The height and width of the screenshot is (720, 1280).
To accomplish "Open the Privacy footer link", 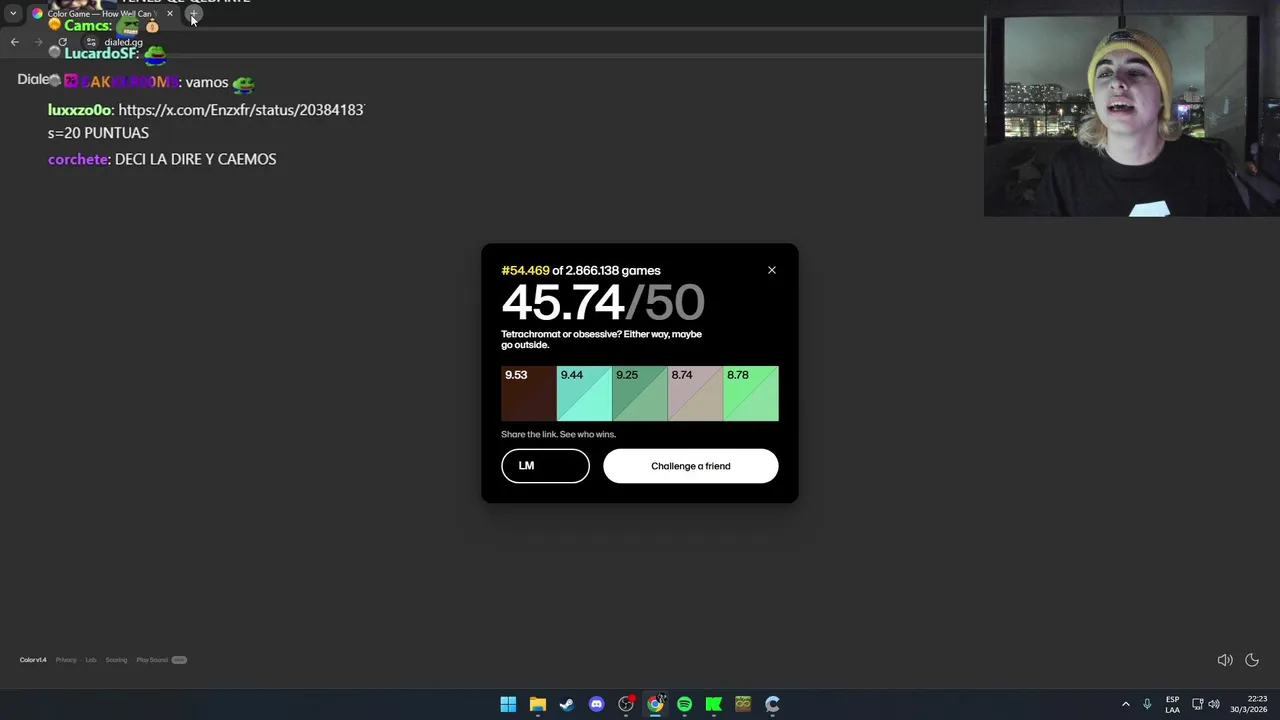I will 66,660.
